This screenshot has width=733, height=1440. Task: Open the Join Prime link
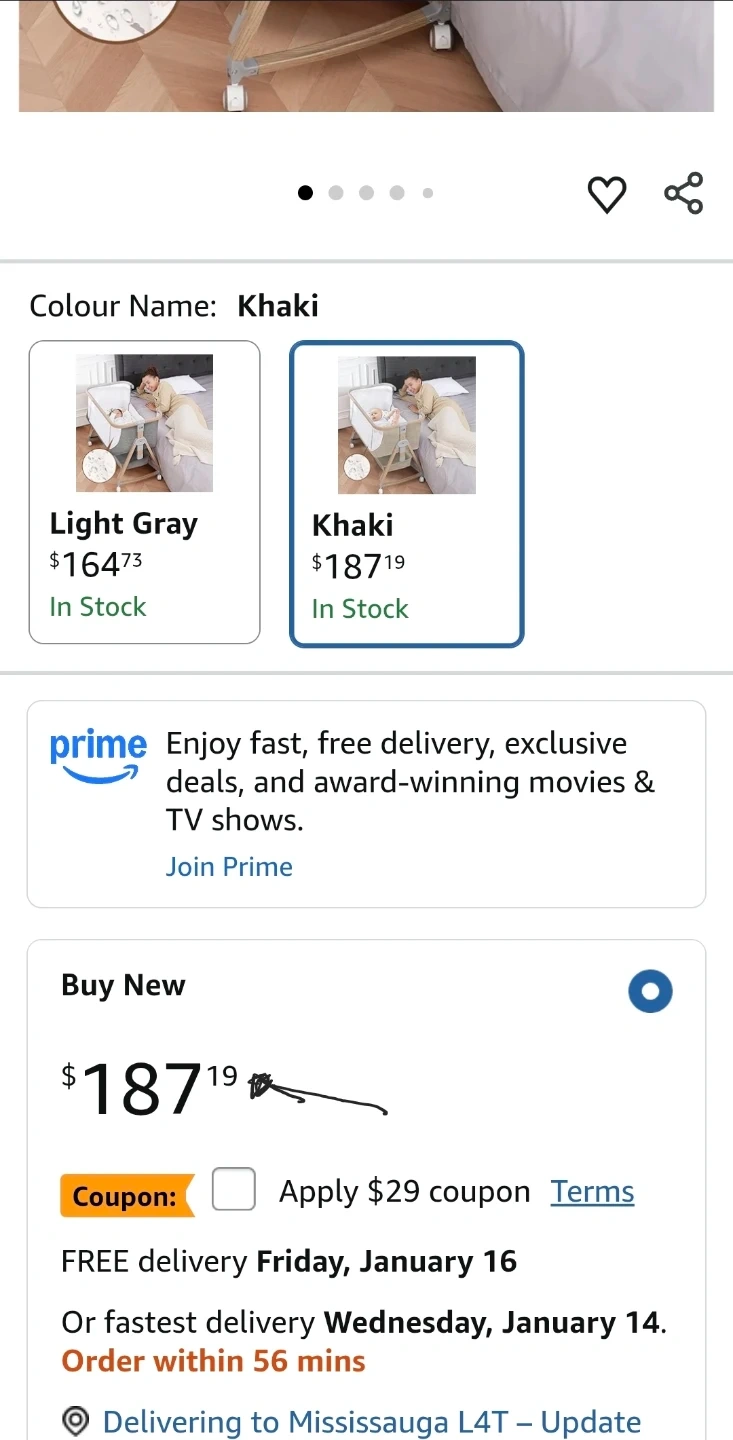(229, 867)
